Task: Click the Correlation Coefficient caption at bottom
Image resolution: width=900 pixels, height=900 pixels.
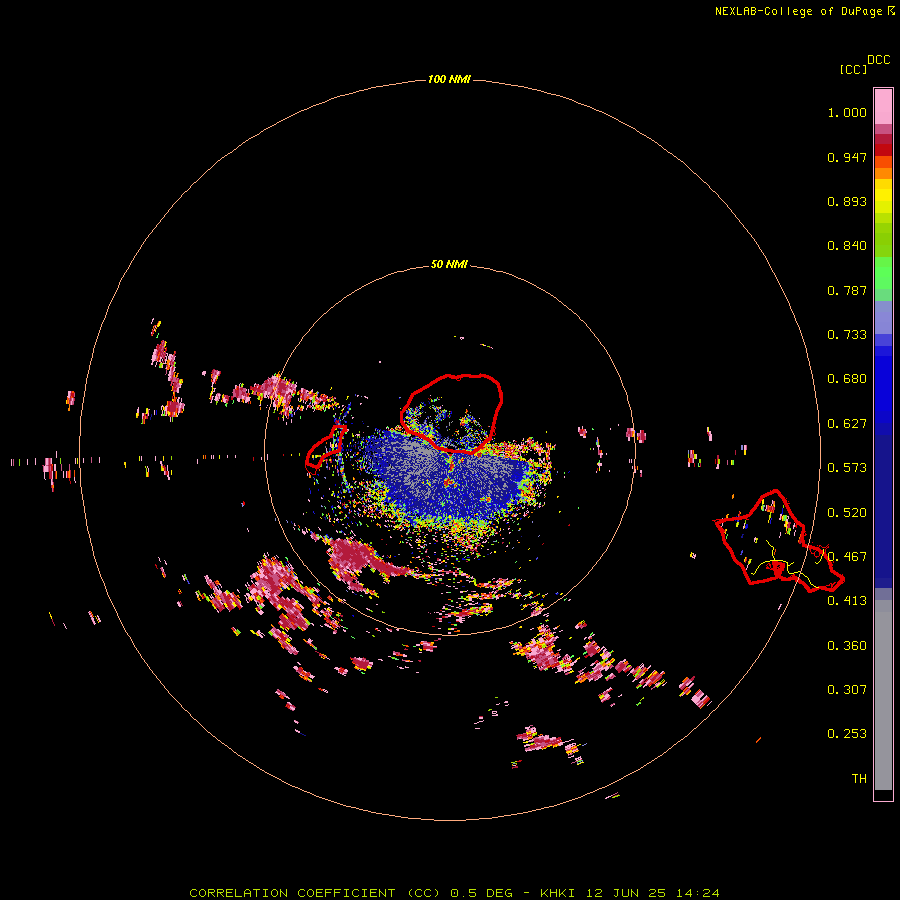Action: point(454,893)
